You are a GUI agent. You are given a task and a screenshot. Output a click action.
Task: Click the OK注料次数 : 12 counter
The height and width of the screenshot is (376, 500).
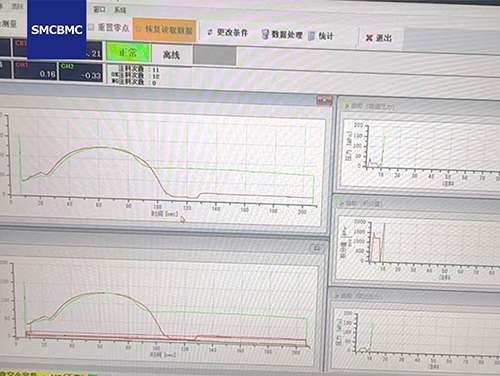(x=135, y=76)
